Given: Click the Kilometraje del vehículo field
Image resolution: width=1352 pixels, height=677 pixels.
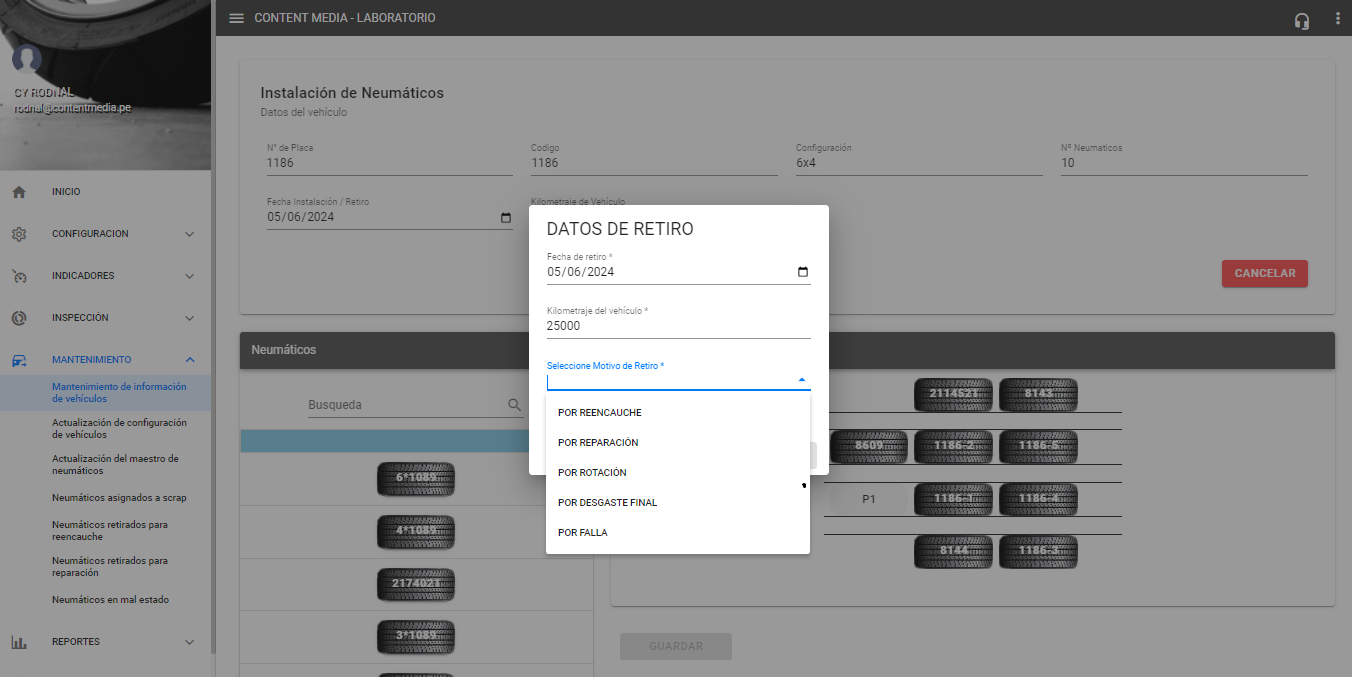Looking at the screenshot, I should click(678, 326).
